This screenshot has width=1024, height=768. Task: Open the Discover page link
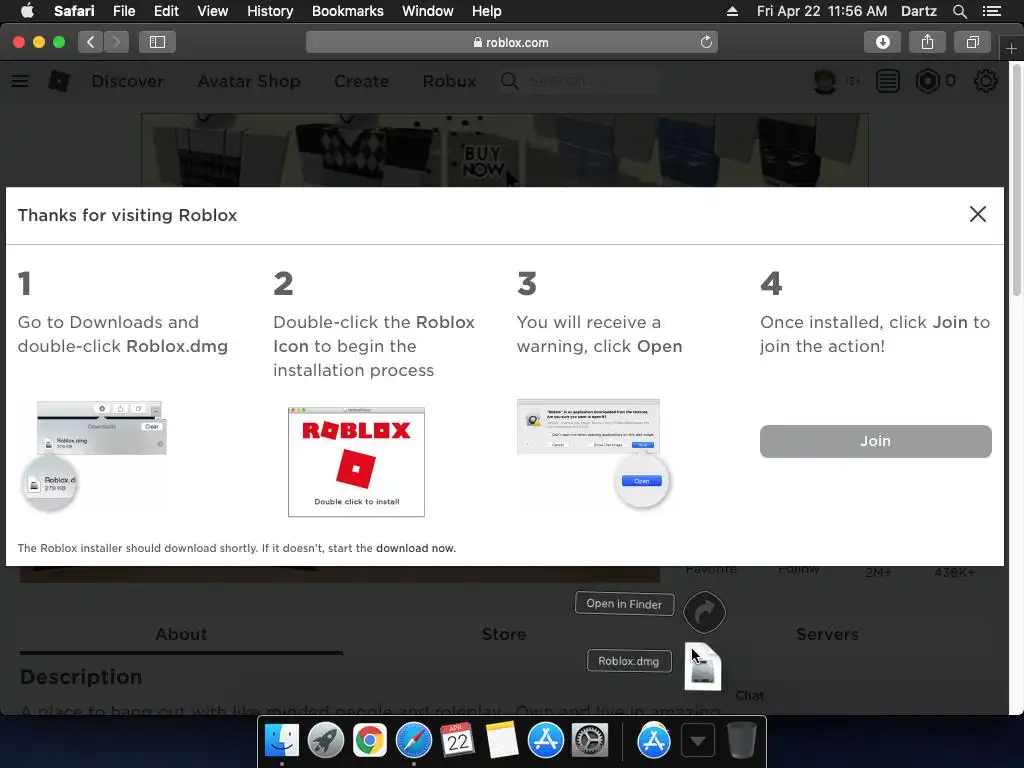pyautogui.click(x=127, y=81)
